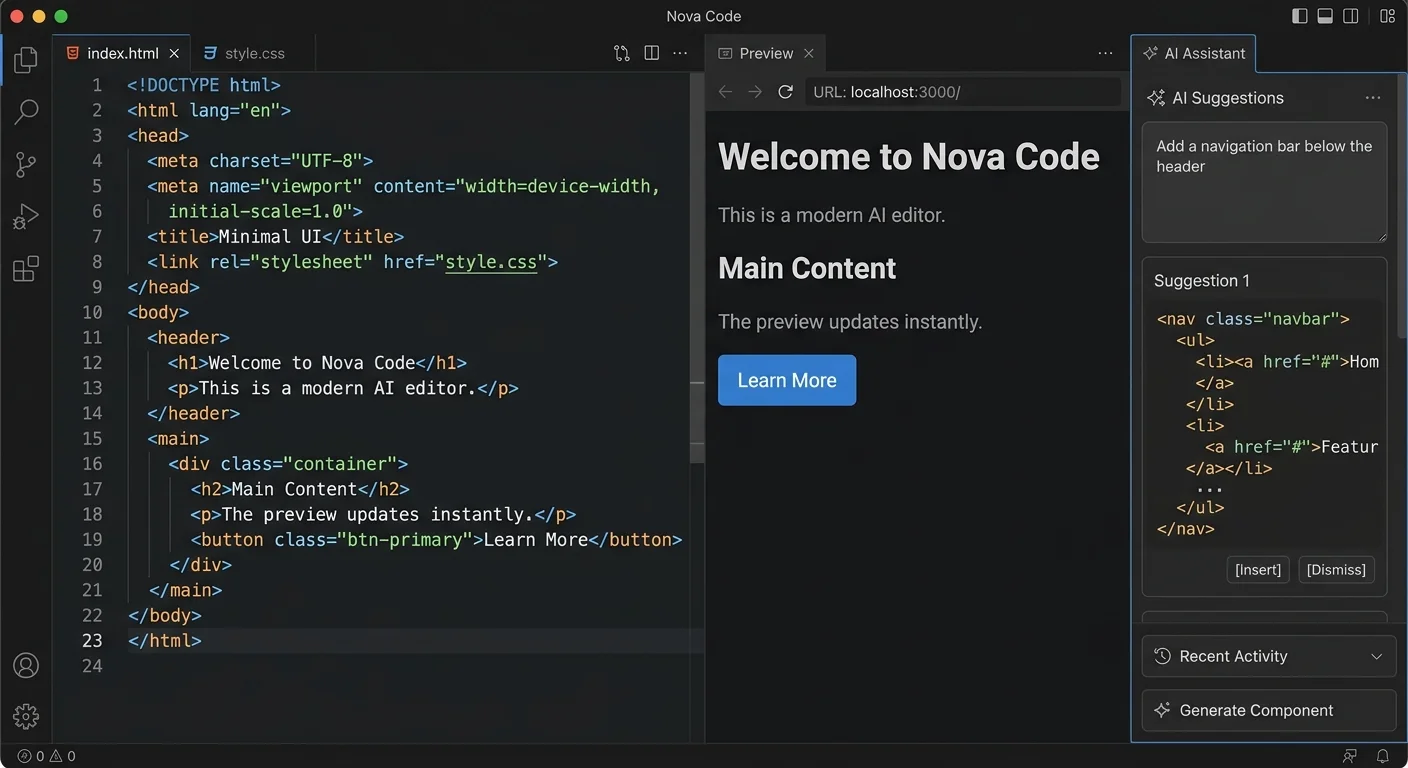Click the button class="btn-primary" code line
The image size is (1408, 768).
pyautogui.click(x=435, y=540)
